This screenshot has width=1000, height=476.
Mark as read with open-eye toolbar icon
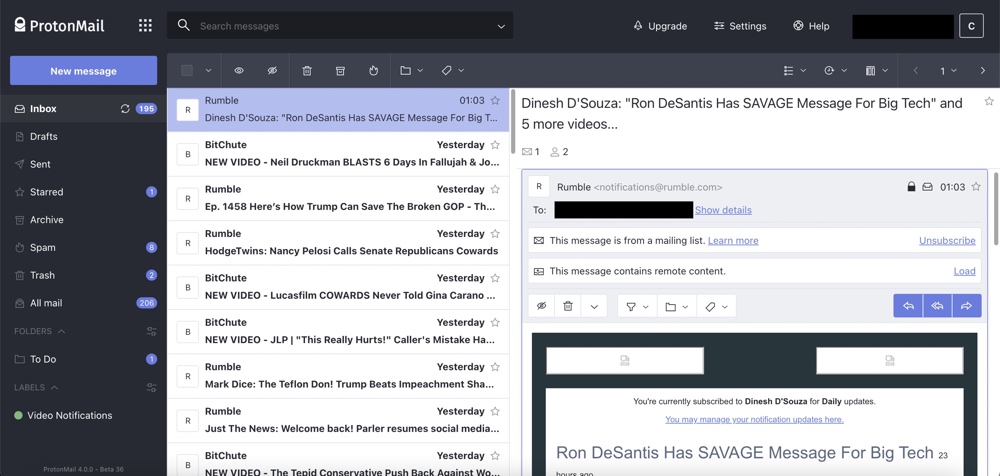point(239,71)
